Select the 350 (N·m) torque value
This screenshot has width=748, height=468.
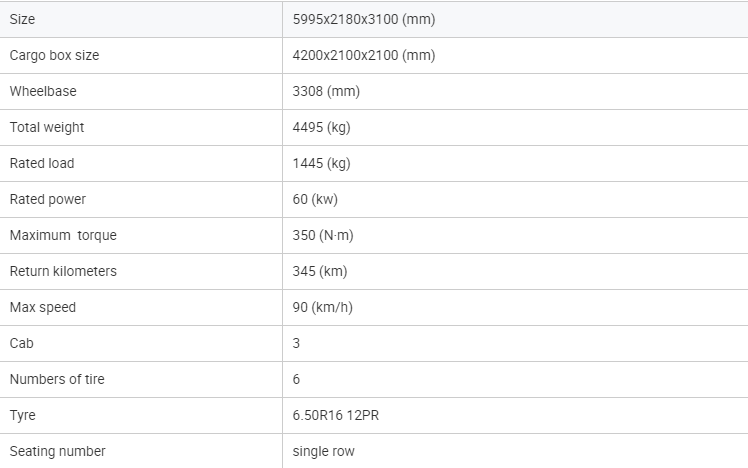(323, 235)
